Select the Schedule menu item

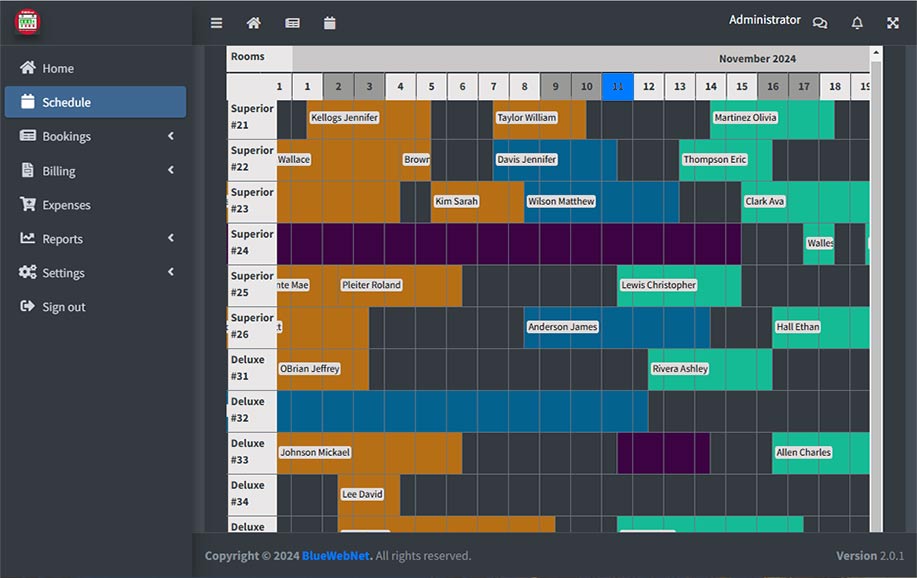coord(95,102)
